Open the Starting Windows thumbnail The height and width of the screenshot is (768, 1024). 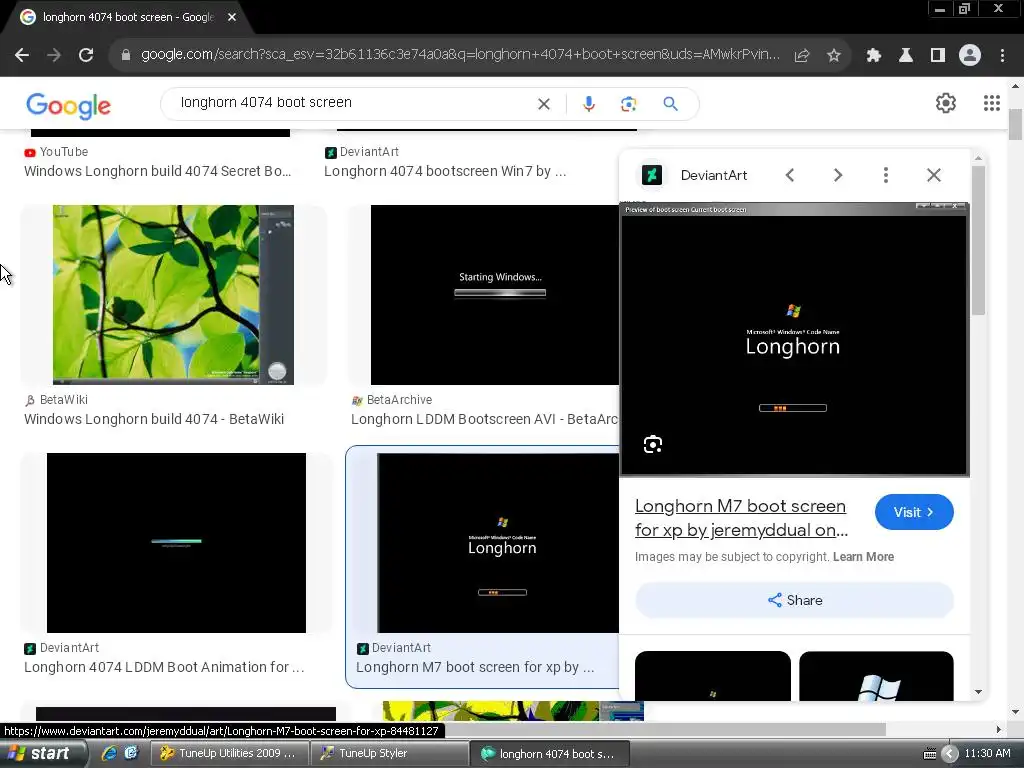click(494, 295)
